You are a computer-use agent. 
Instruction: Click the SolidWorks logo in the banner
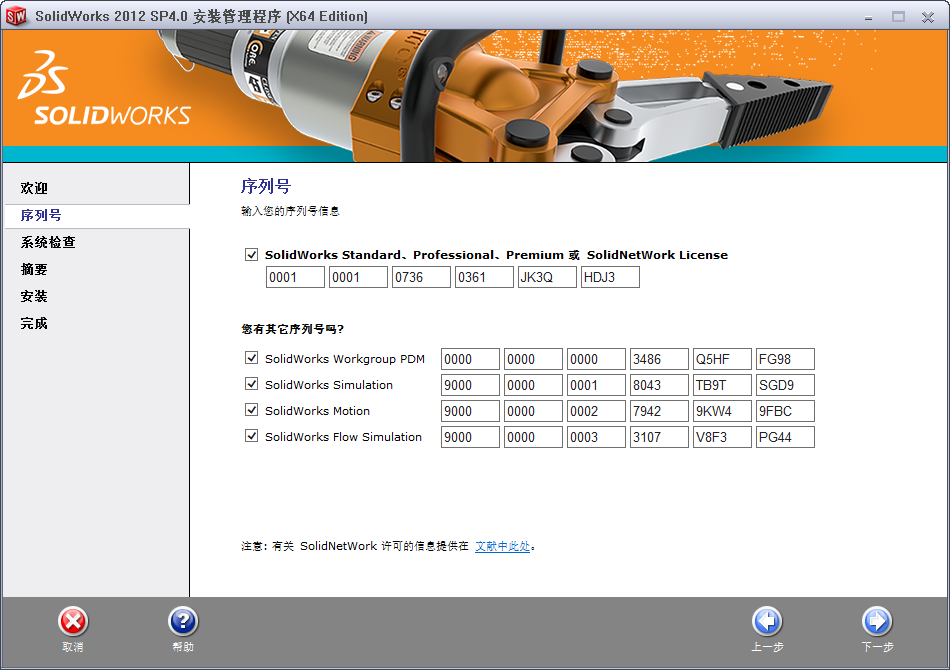[104, 88]
